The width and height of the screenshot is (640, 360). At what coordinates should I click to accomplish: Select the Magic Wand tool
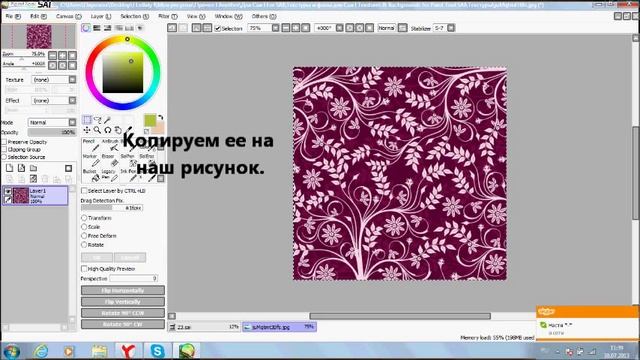point(107,120)
